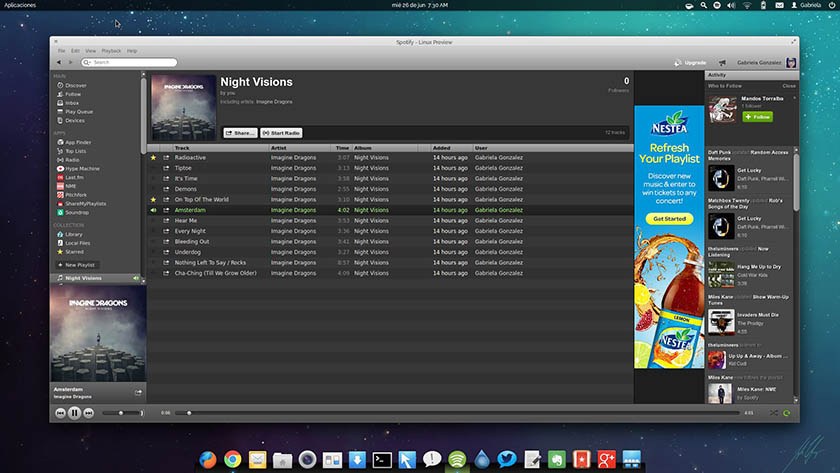Viewport: 840px width, 473px height.
Task: Pause the current song
Action: coord(74,413)
